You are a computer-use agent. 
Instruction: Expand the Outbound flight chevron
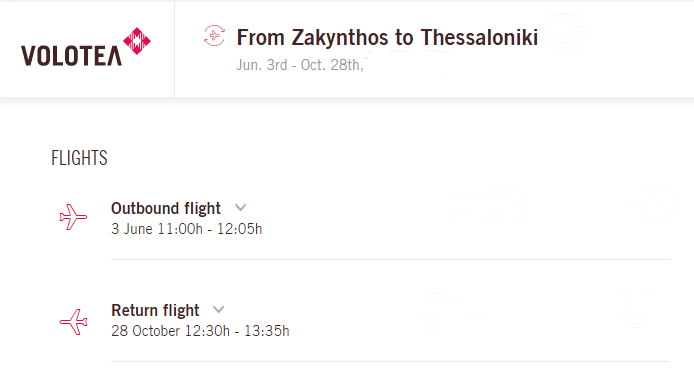click(240, 207)
